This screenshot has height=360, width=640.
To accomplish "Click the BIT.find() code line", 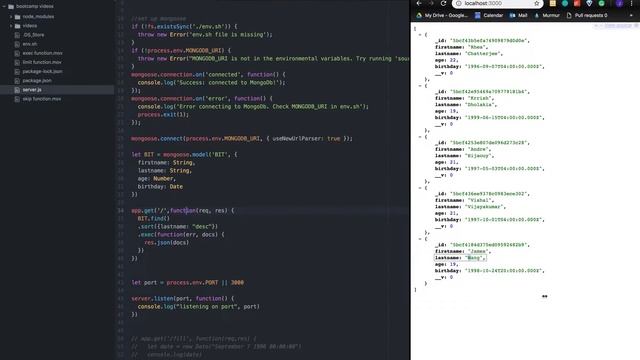I will click(153, 218).
